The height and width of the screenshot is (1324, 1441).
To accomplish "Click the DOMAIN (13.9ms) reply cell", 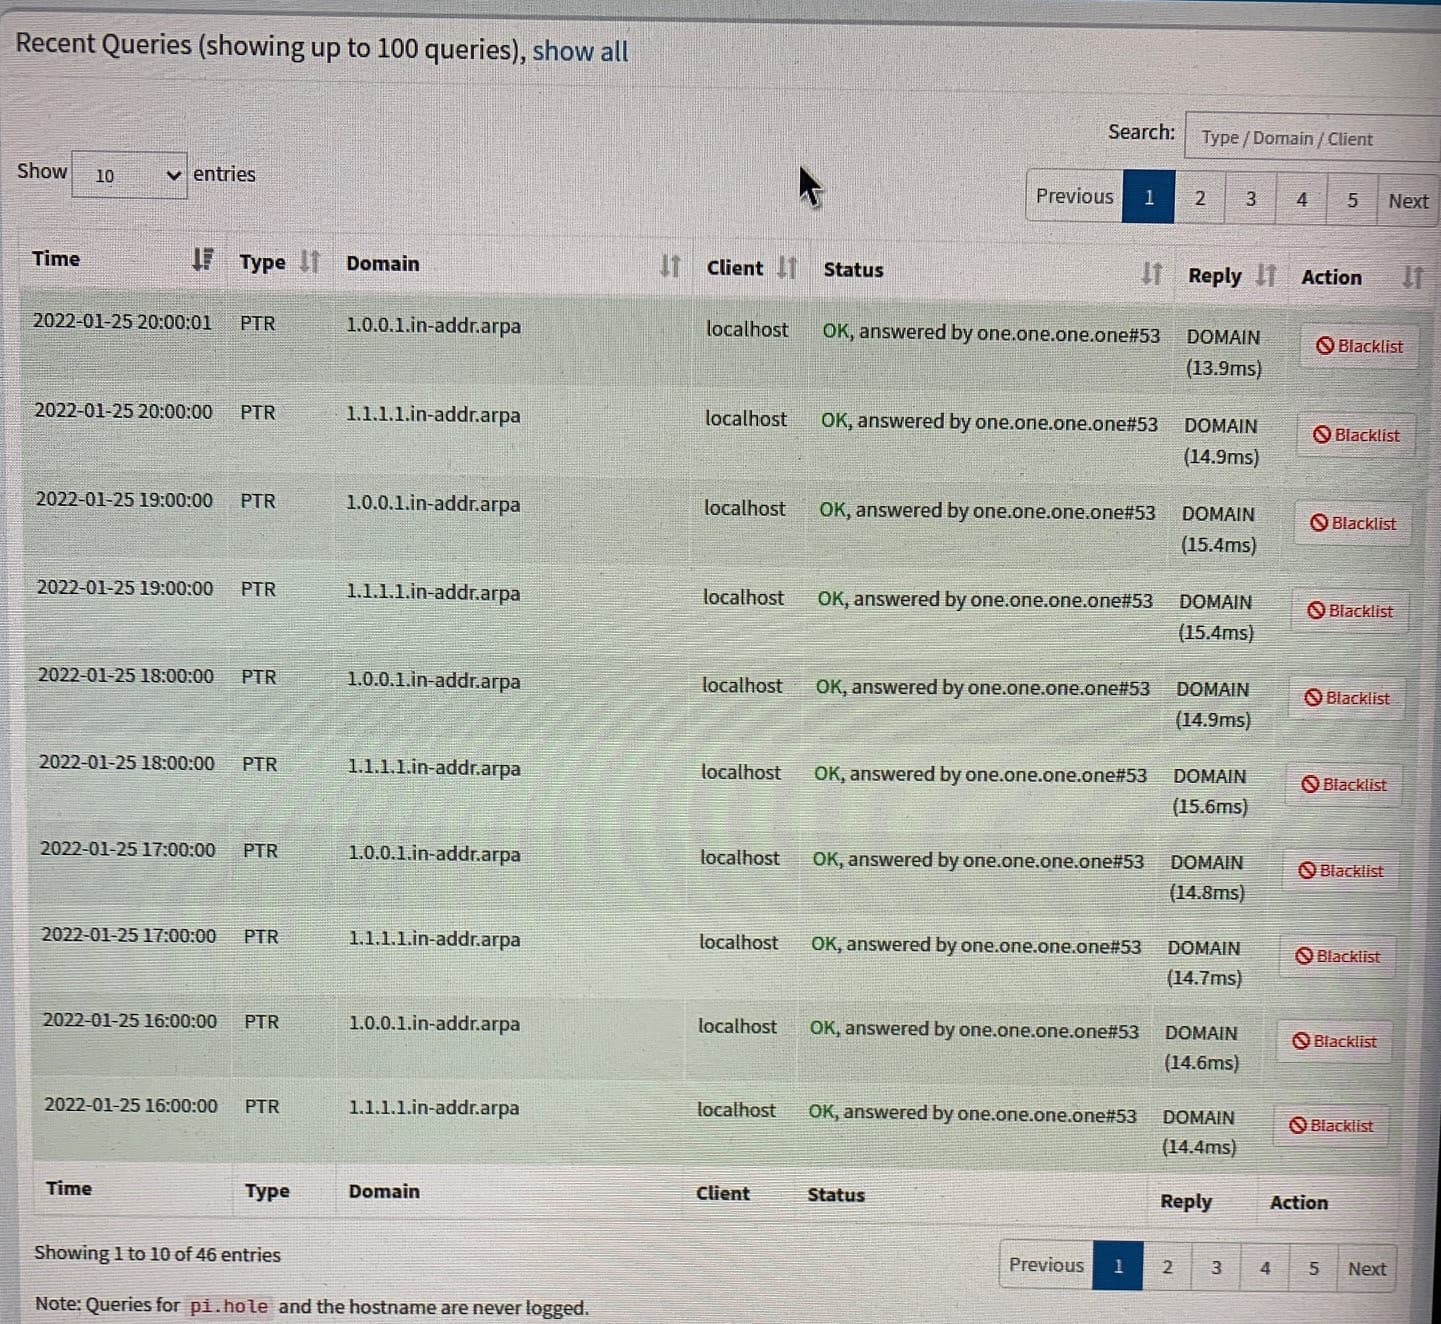I will 1224,352.
